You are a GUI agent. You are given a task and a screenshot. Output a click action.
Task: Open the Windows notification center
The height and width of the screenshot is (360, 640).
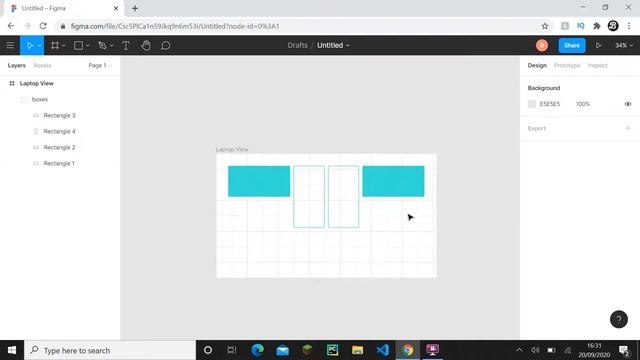(x=624, y=350)
